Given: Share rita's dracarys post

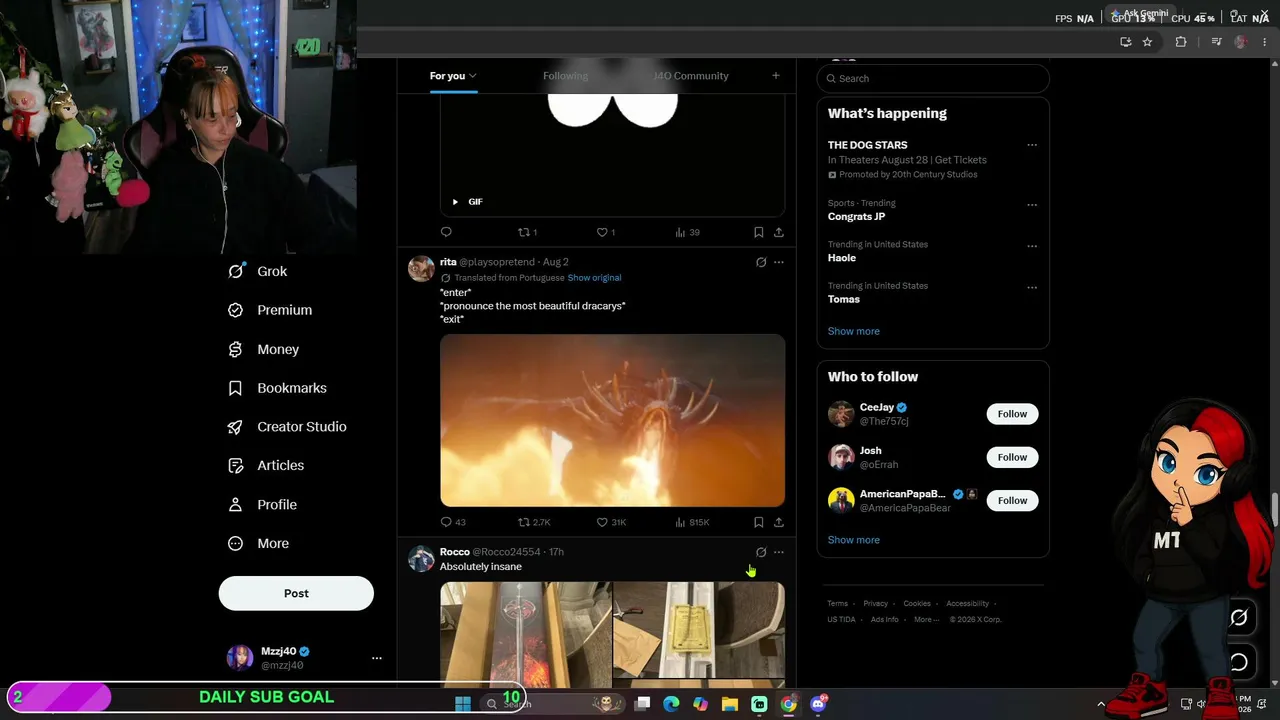Looking at the screenshot, I should click(779, 522).
